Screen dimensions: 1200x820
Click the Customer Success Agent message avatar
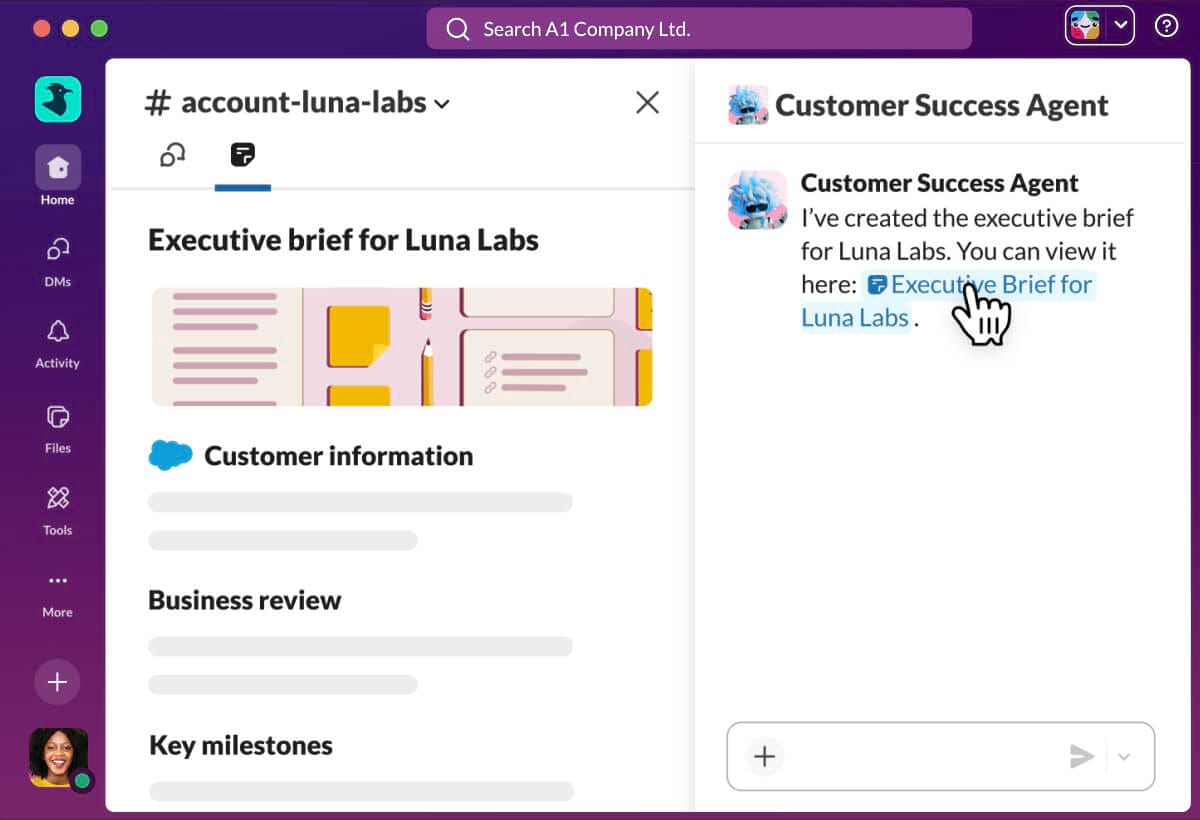757,199
